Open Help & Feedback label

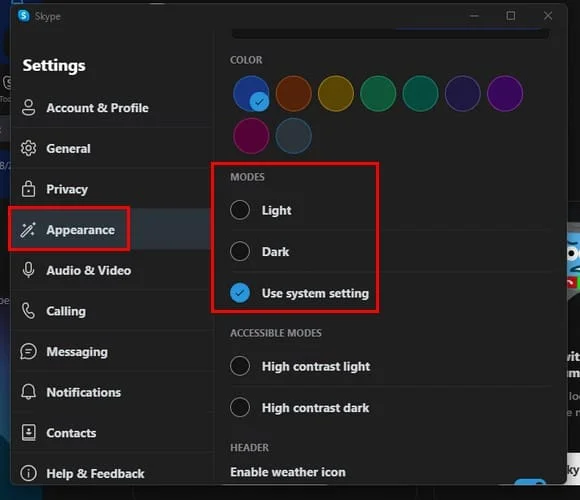click(95, 474)
